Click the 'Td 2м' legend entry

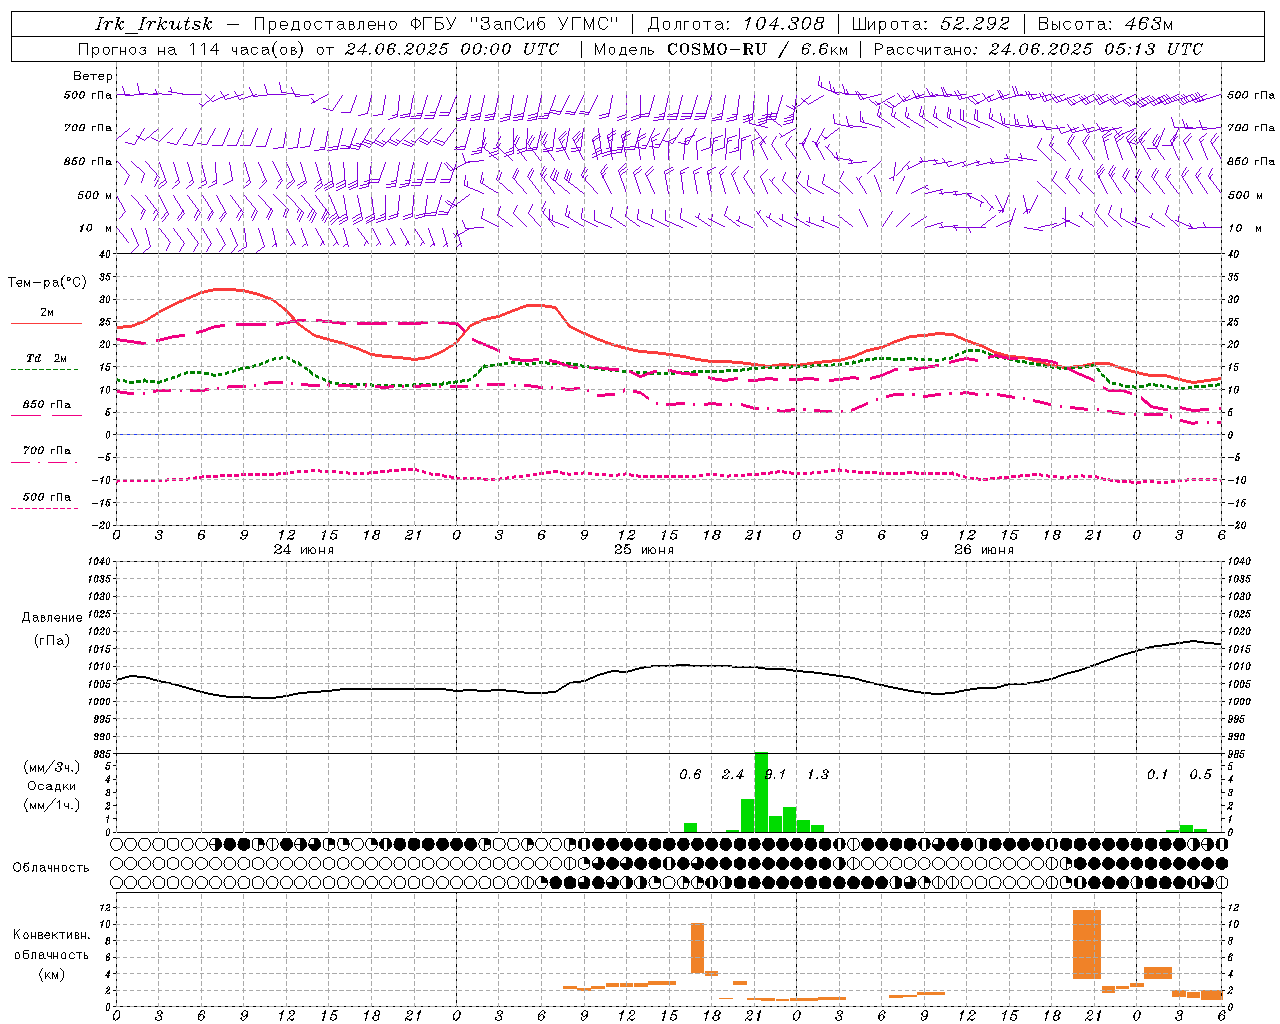(46, 358)
